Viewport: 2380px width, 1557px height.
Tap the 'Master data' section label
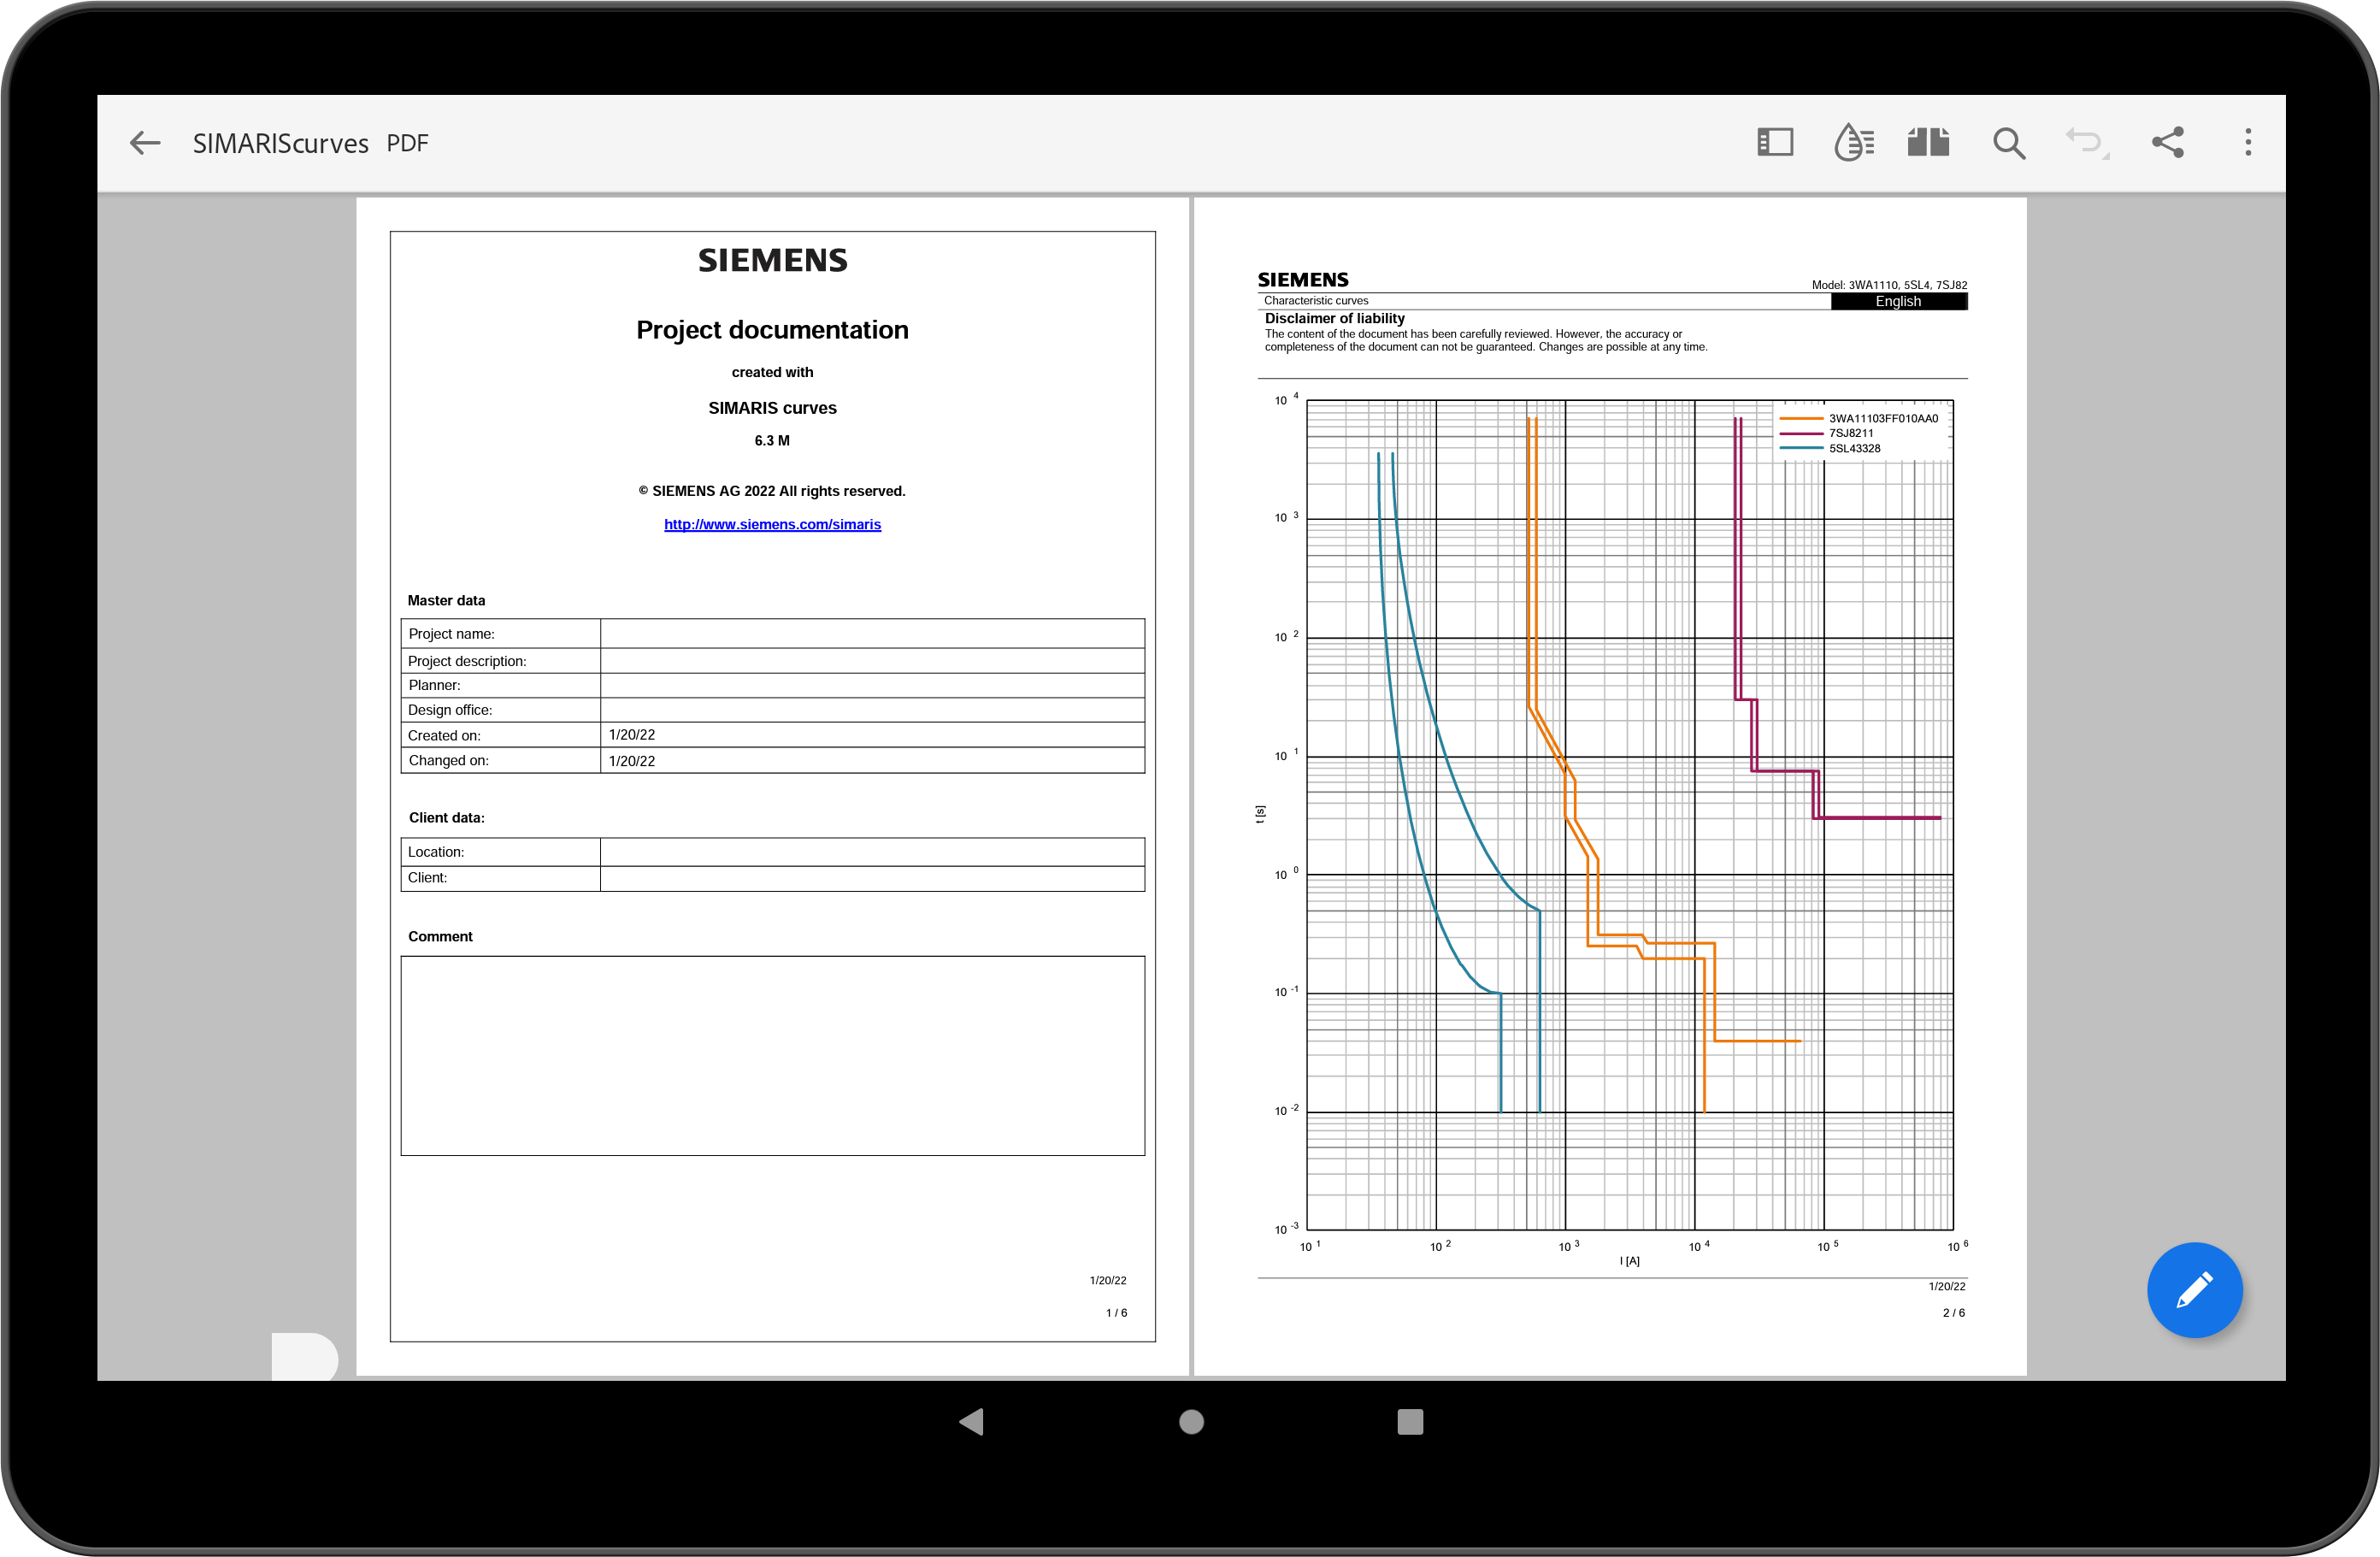tap(446, 600)
